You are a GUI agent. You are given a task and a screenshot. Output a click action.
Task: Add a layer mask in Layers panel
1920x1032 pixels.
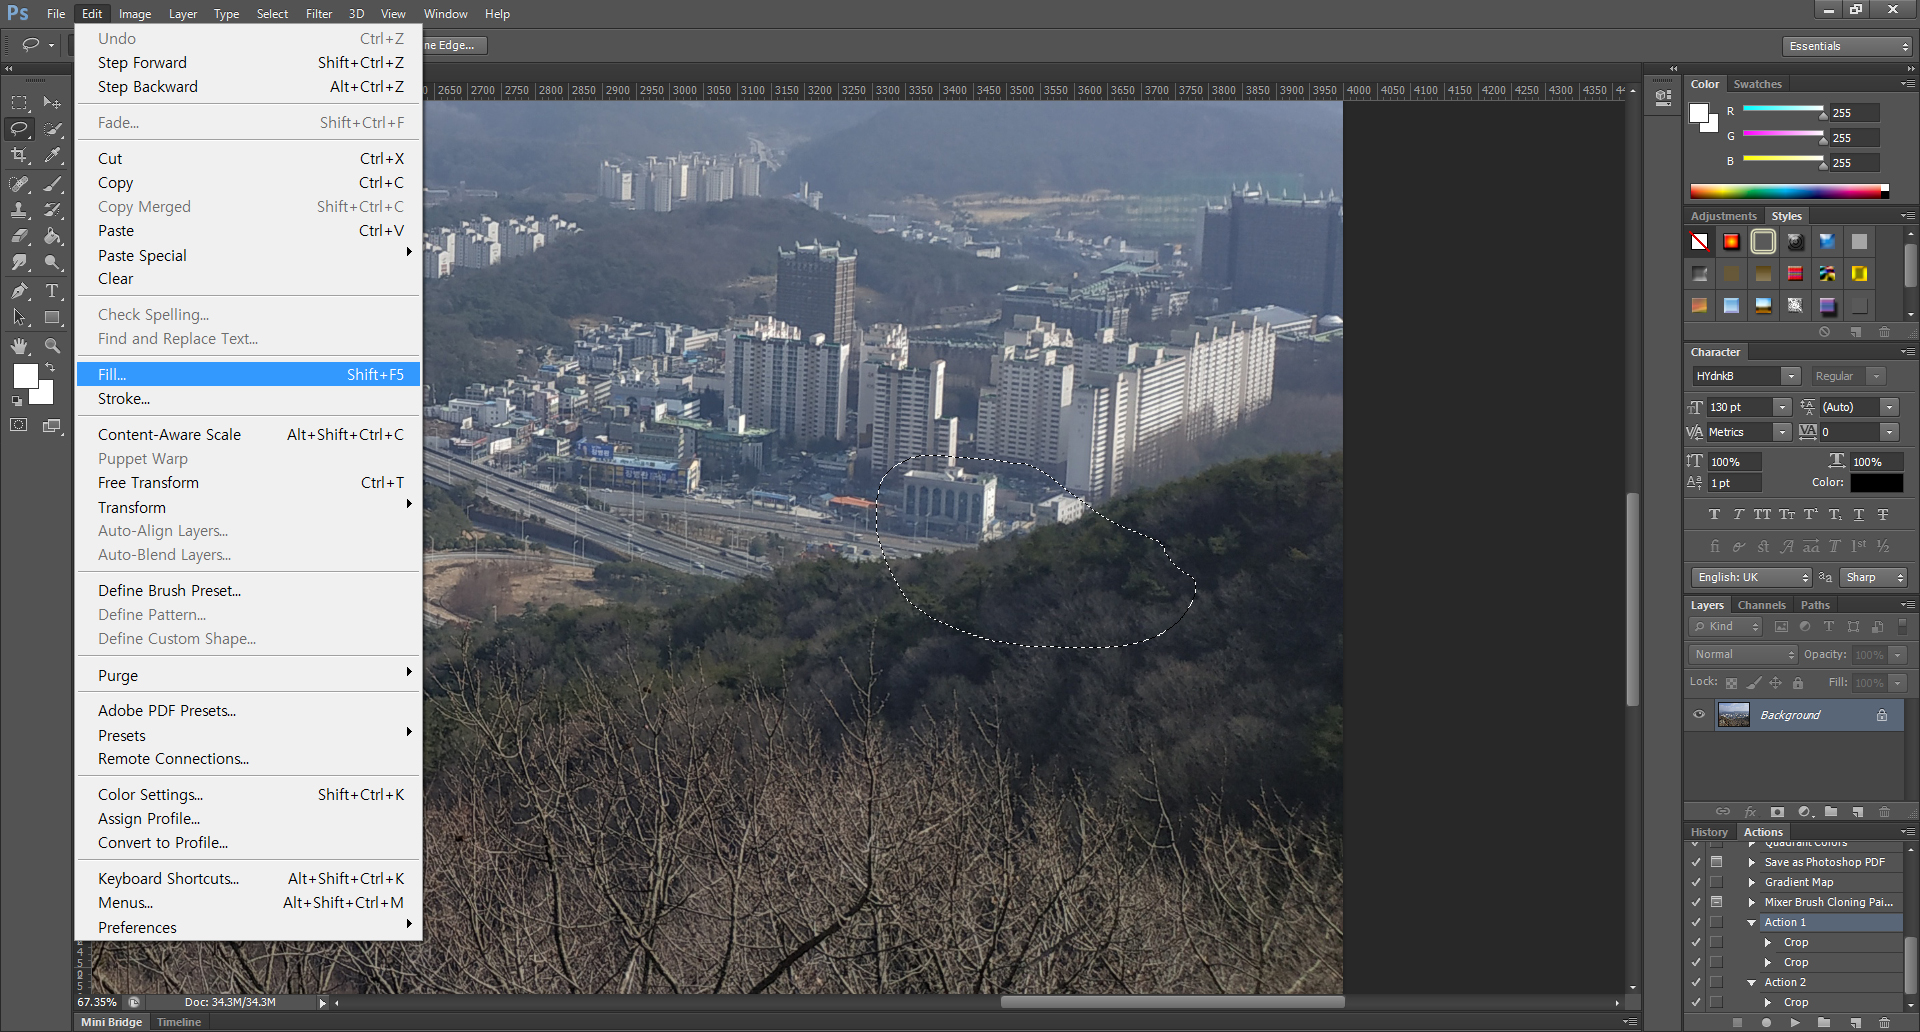[1777, 812]
